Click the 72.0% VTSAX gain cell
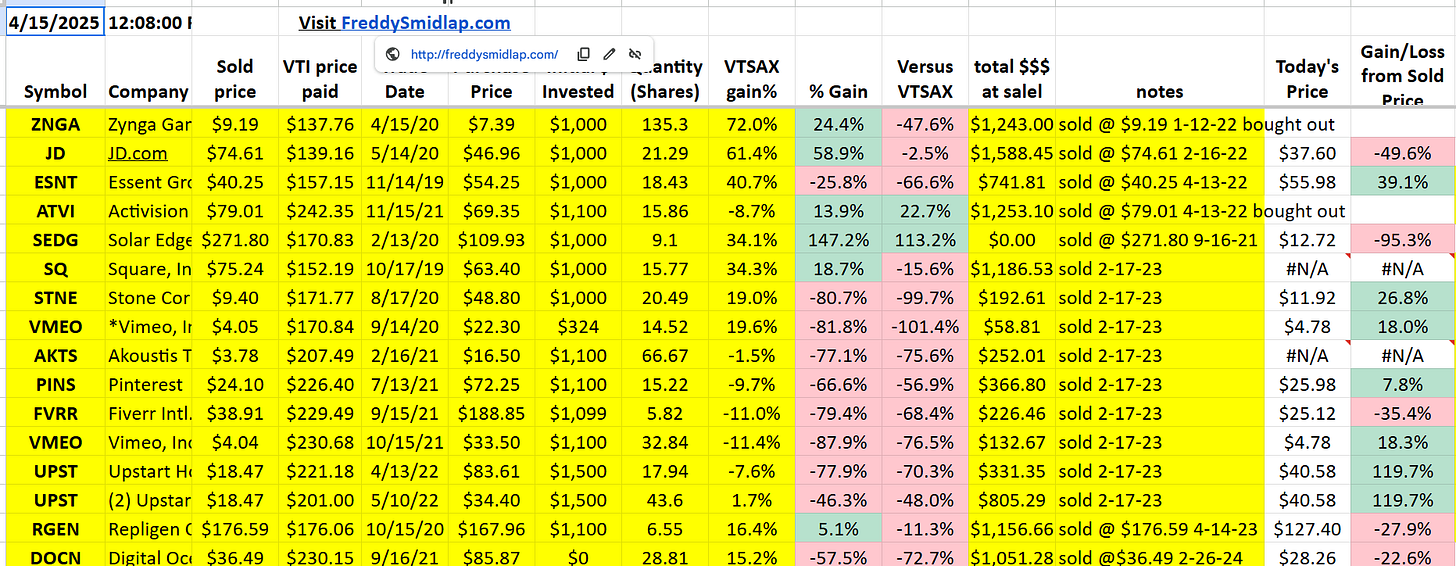 coord(751,125)
